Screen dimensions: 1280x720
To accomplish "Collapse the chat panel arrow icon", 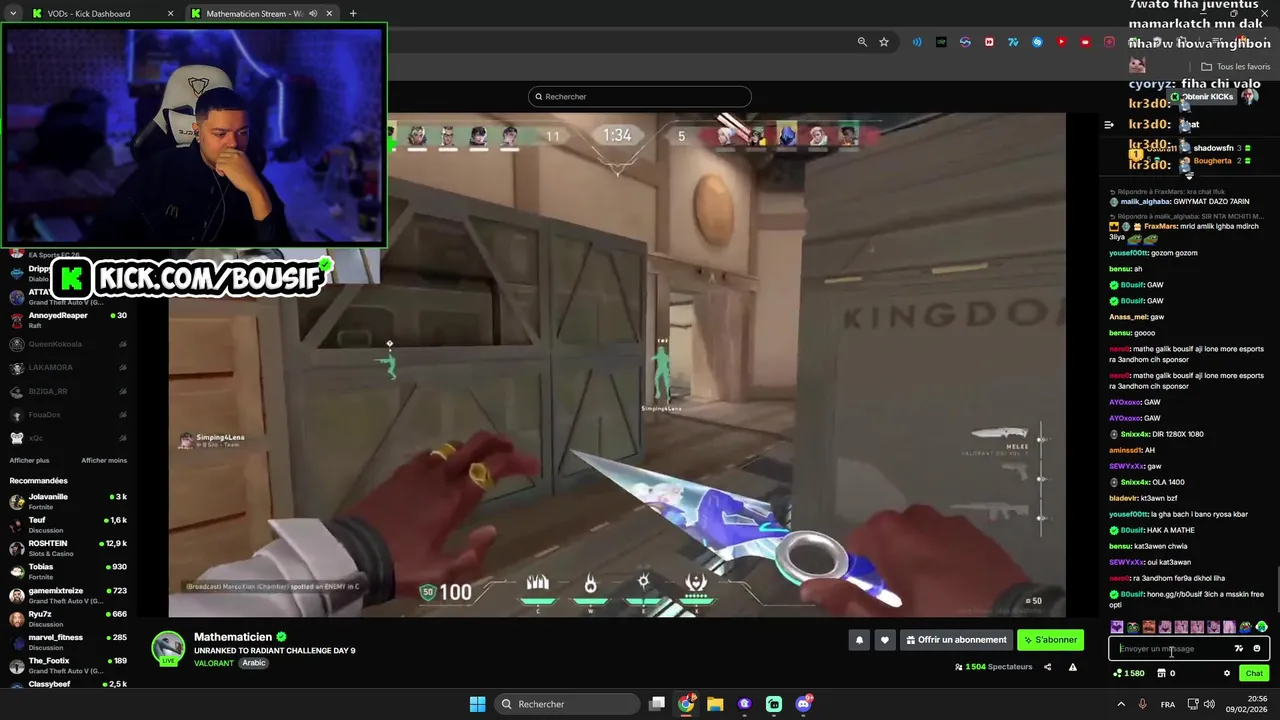I will click(1108, 125).
